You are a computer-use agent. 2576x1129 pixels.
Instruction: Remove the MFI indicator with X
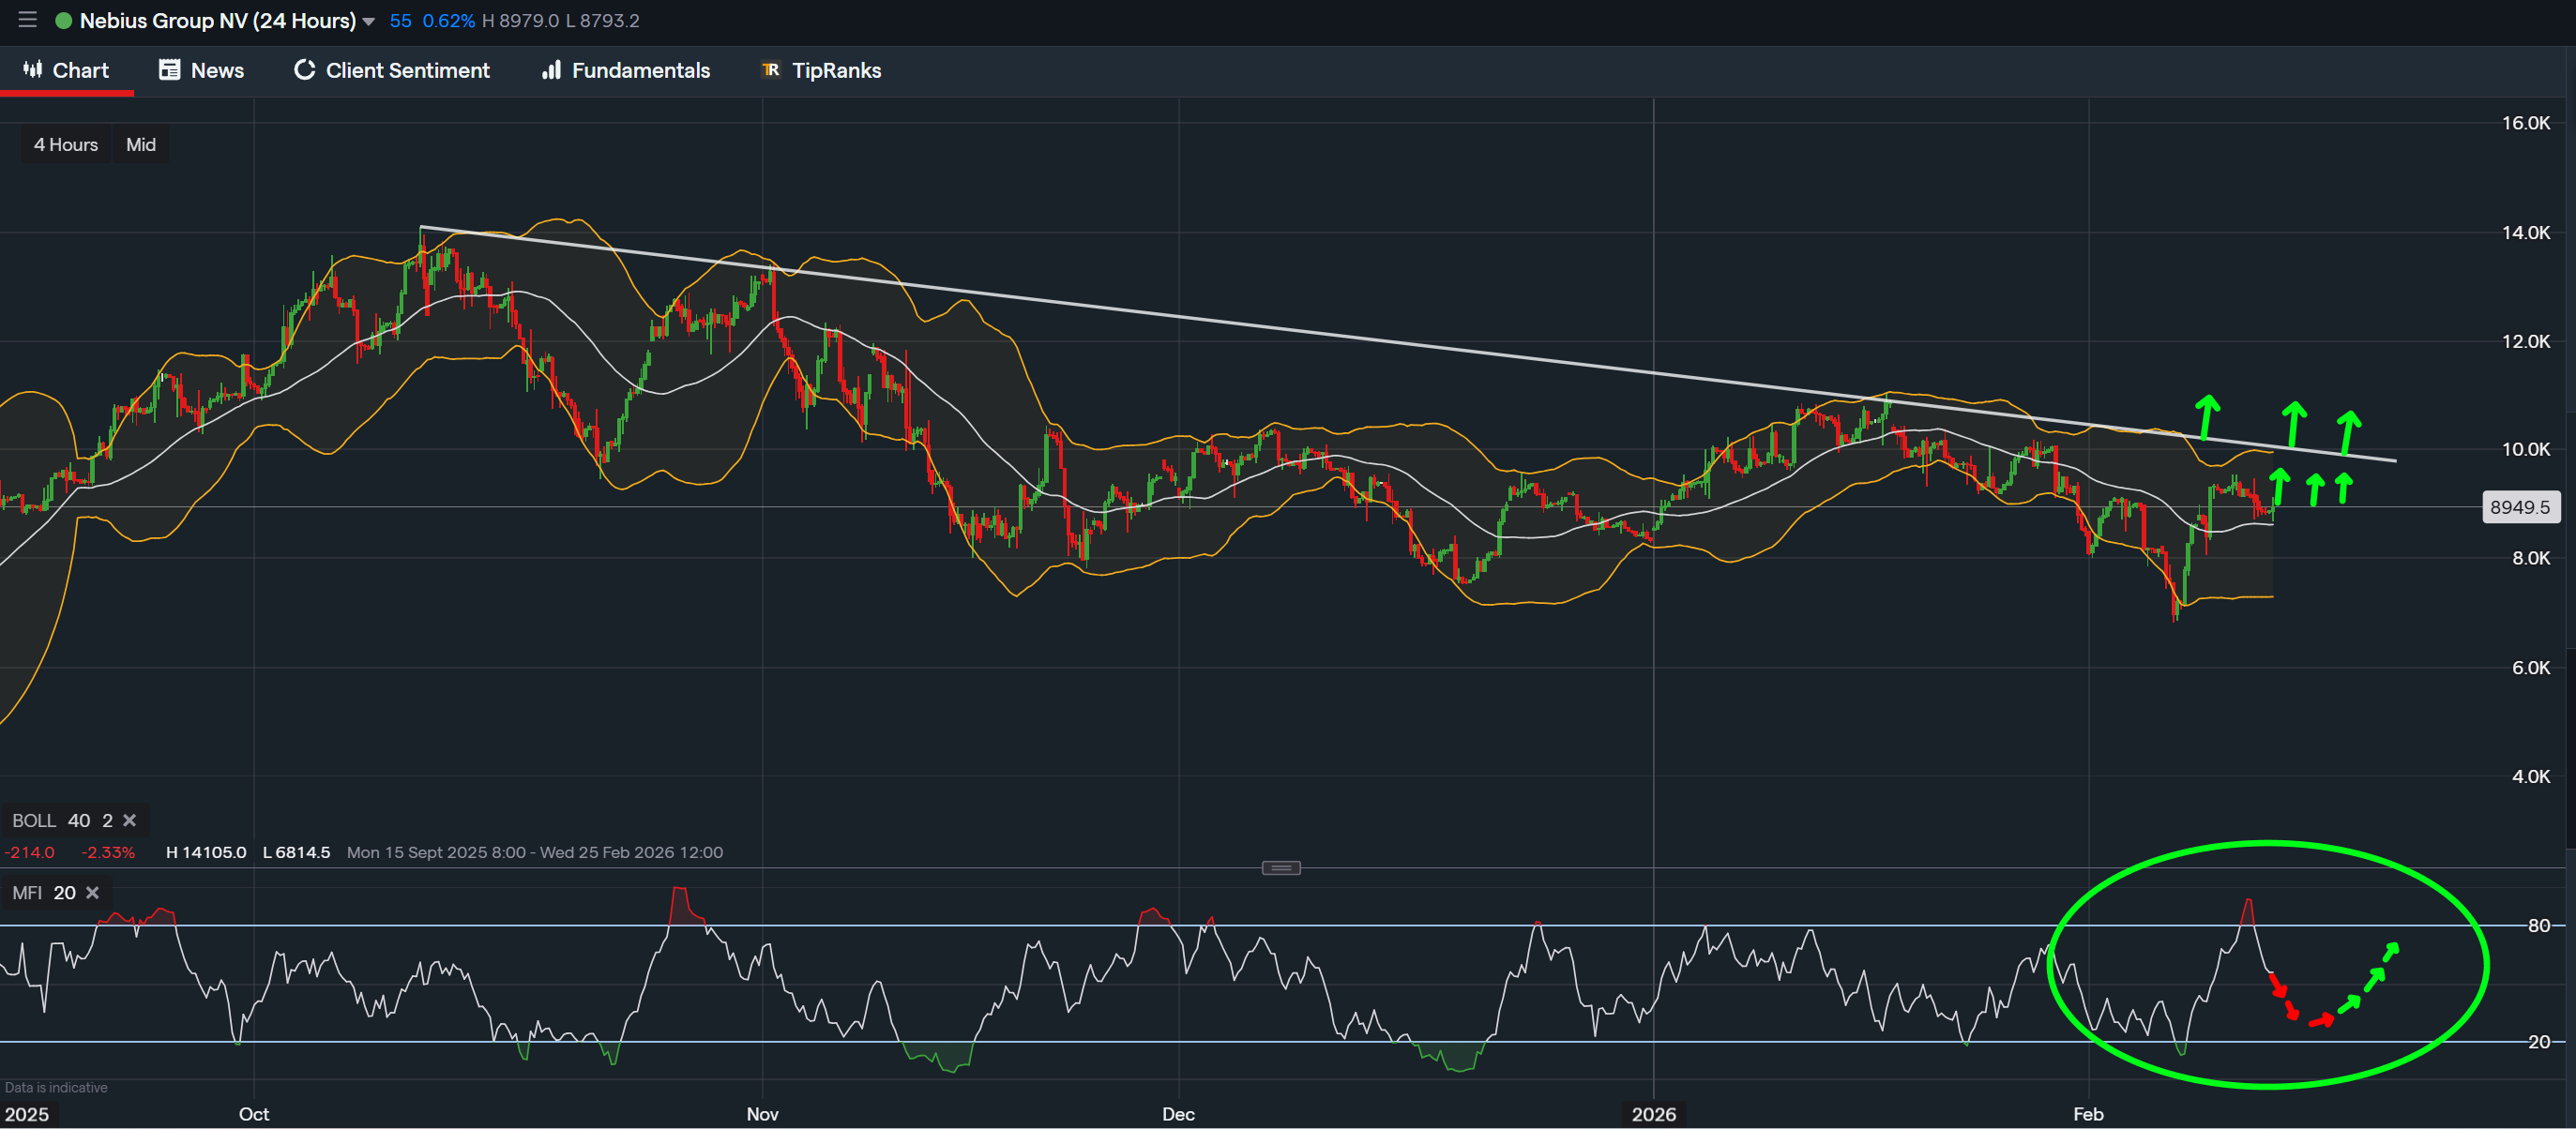click(x=92, y=892)
